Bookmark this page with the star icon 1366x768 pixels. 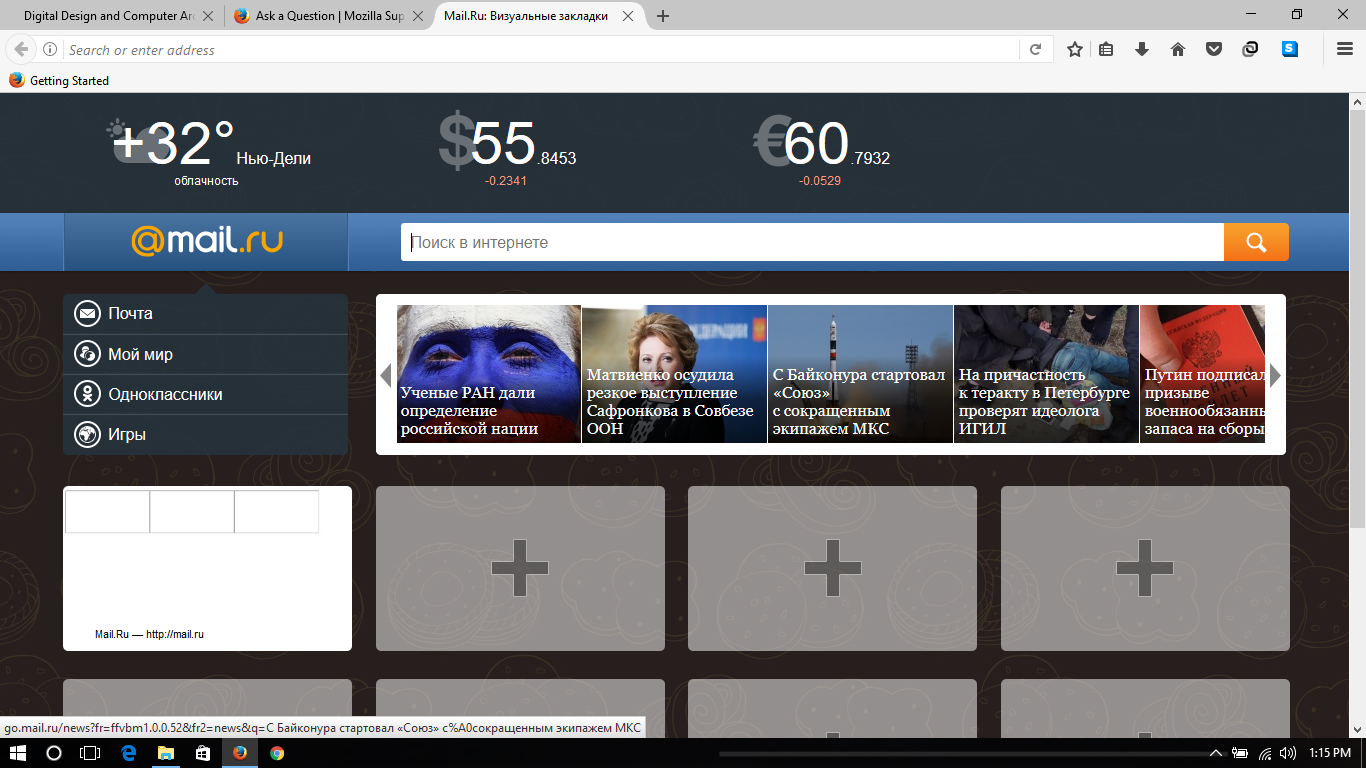[x=1075, y=49]
